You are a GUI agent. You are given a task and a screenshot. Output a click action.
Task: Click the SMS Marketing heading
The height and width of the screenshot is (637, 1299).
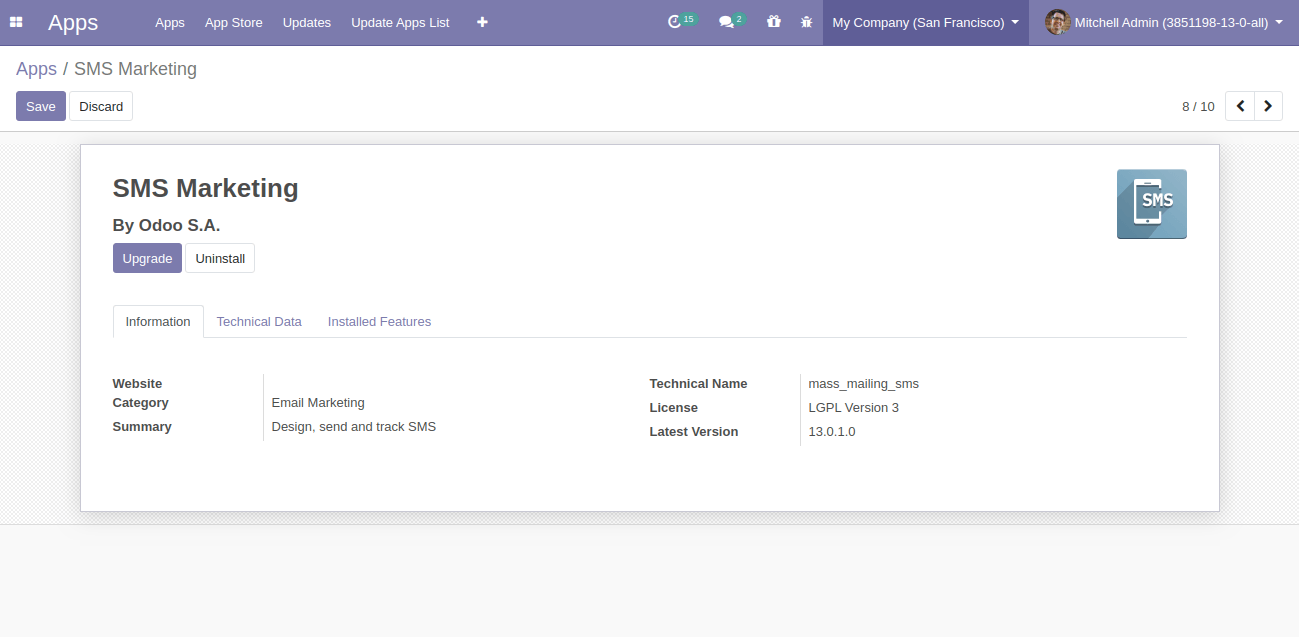pyautogui.click(x=205, y=188)
